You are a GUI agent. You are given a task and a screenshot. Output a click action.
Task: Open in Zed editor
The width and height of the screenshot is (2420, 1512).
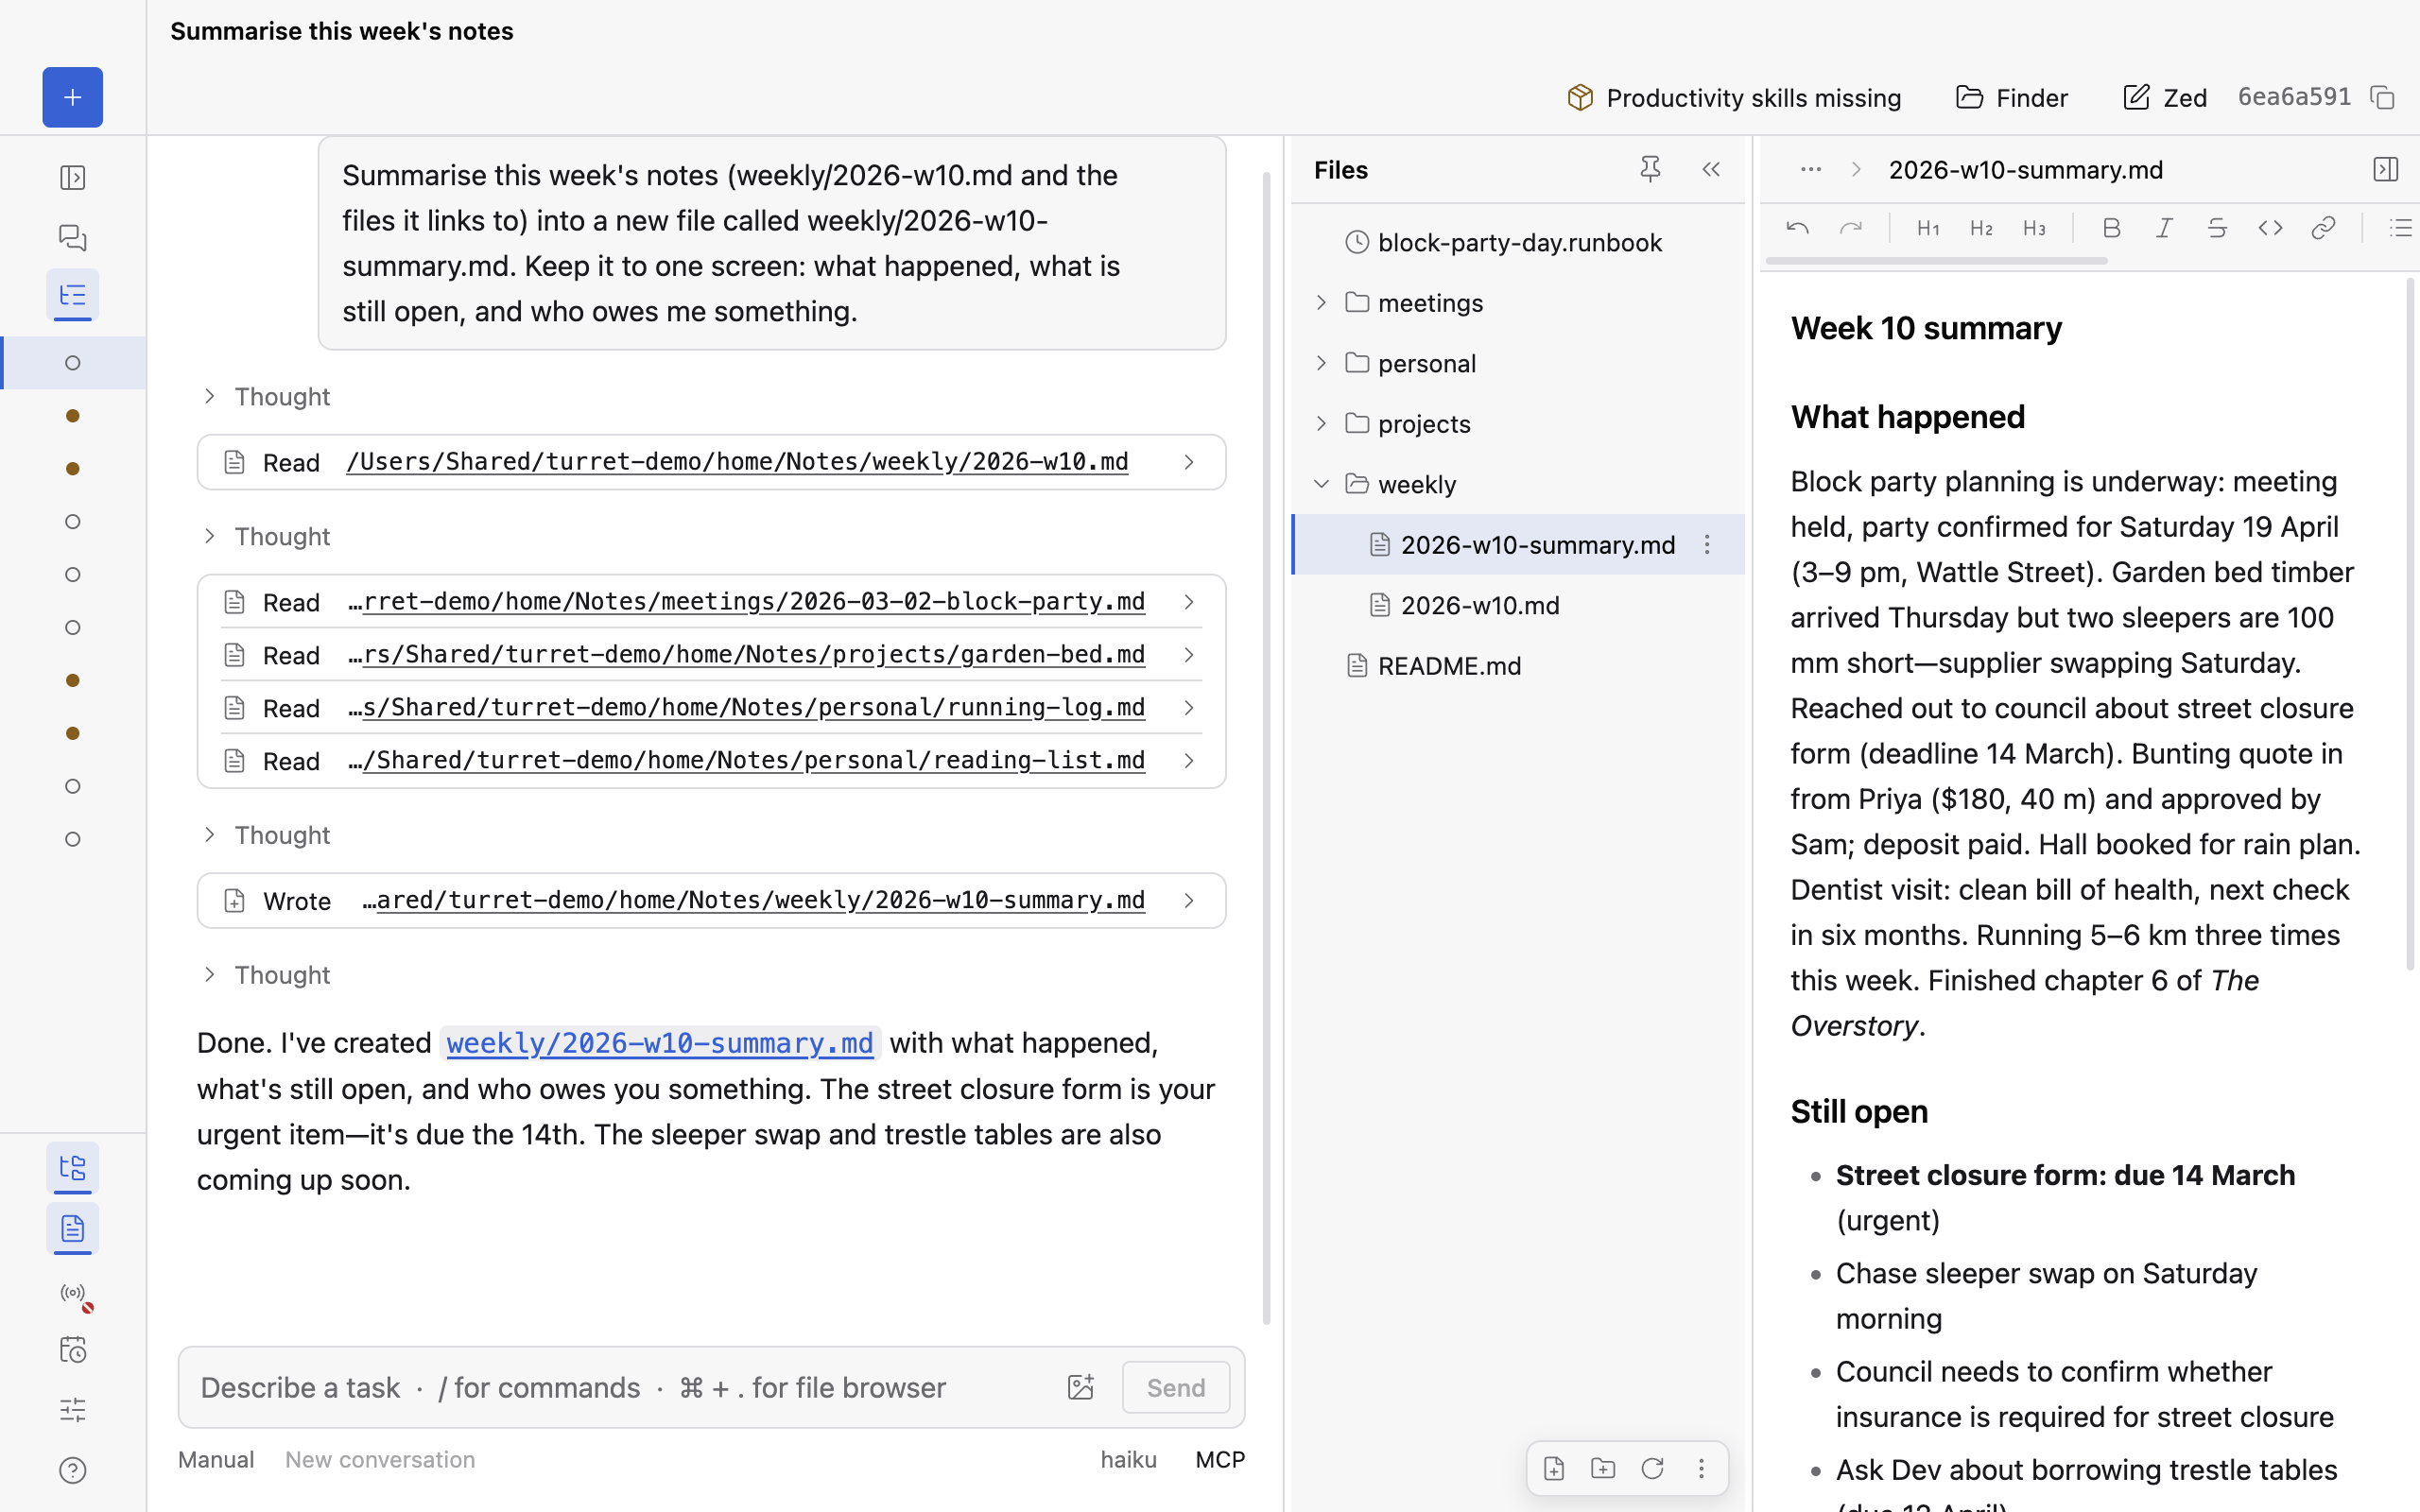tap(2164, 97)
